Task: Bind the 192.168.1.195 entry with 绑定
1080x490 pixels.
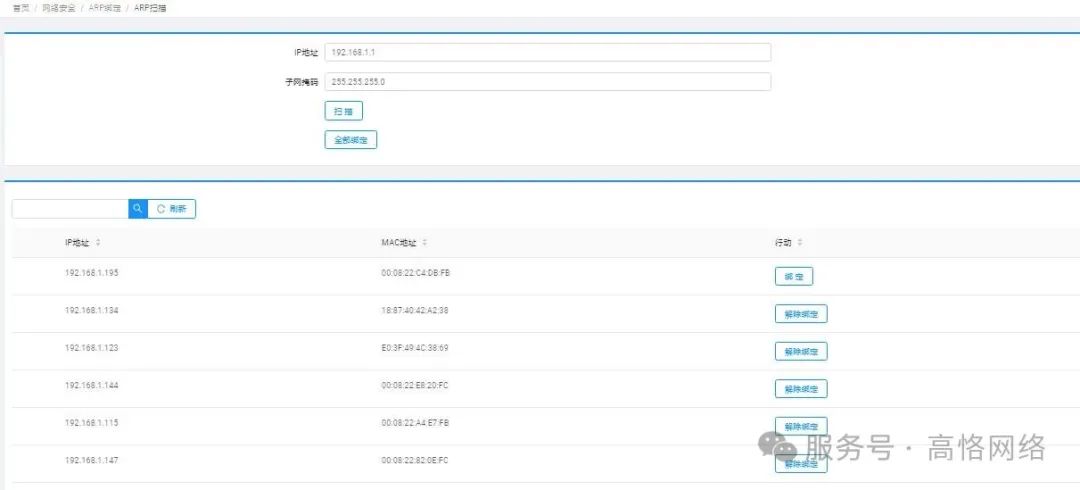Action: coord(794,276)
